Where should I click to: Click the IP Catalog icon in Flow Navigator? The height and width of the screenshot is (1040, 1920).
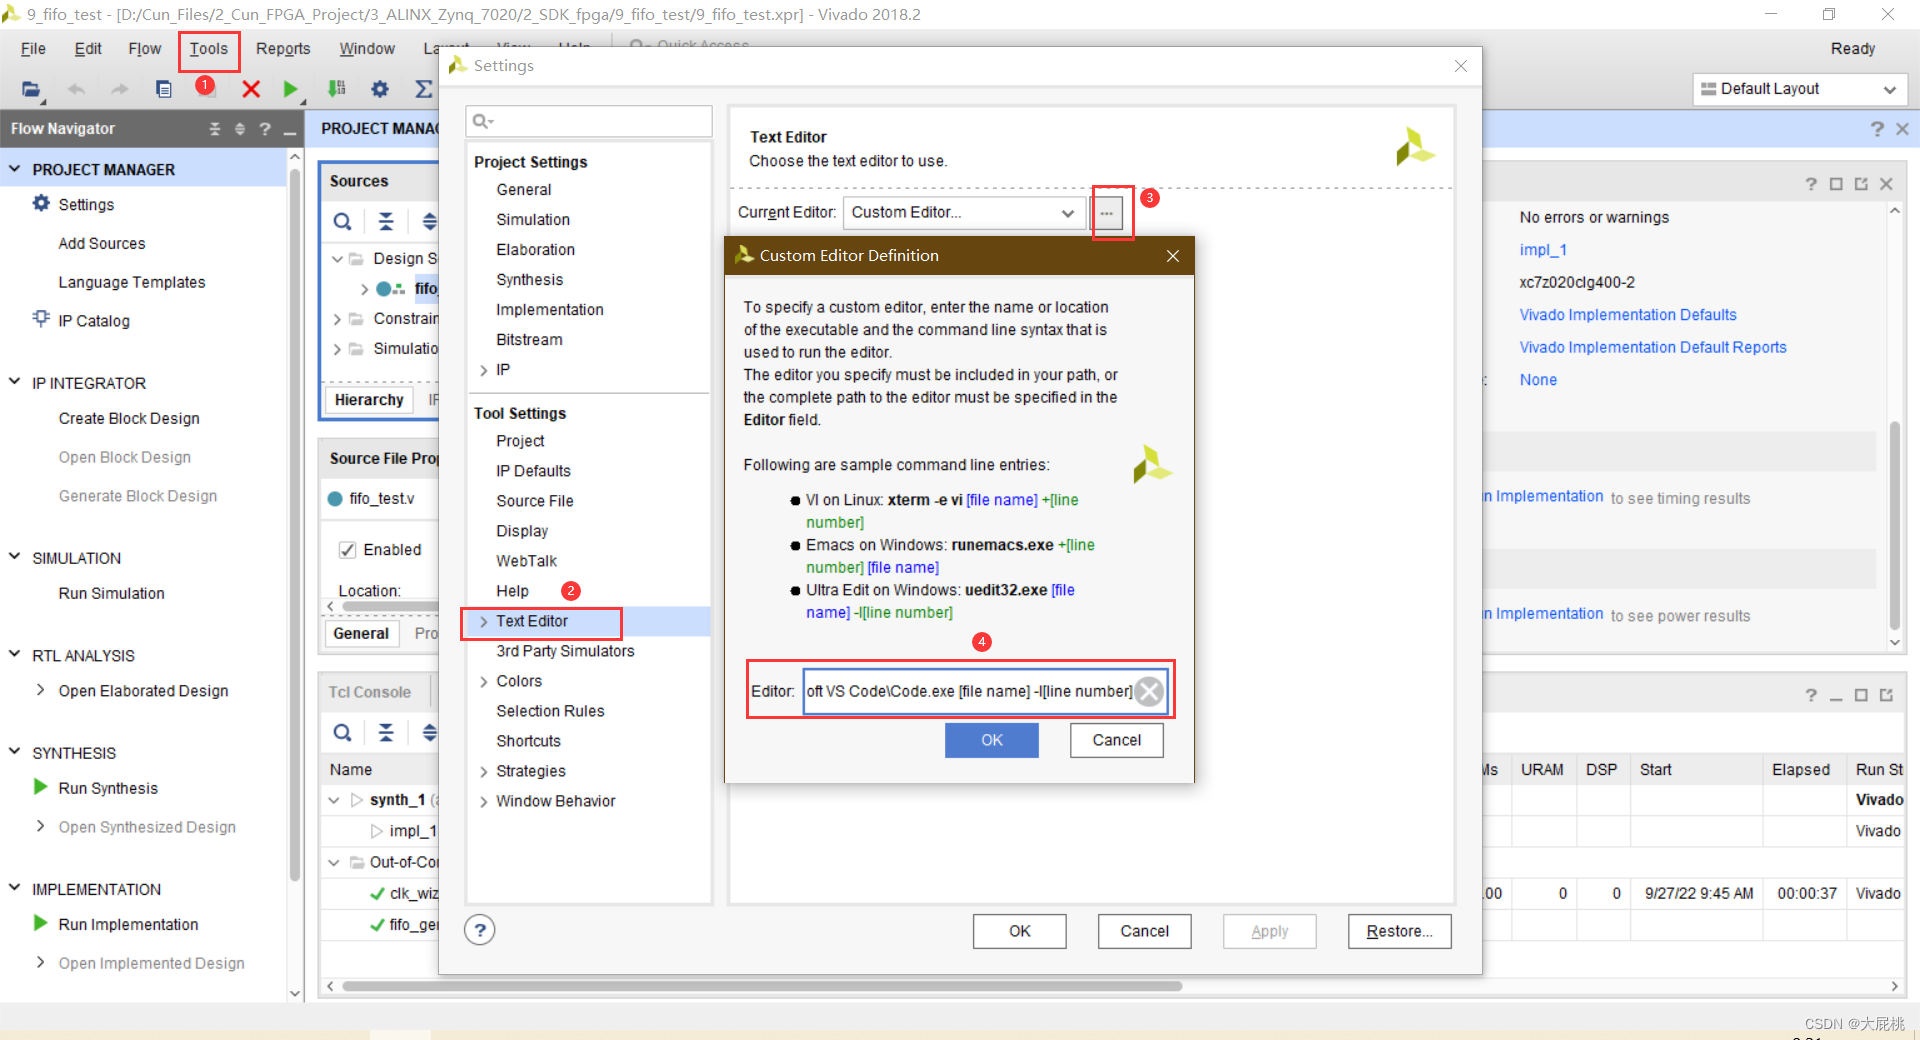(x=41, y=319)
